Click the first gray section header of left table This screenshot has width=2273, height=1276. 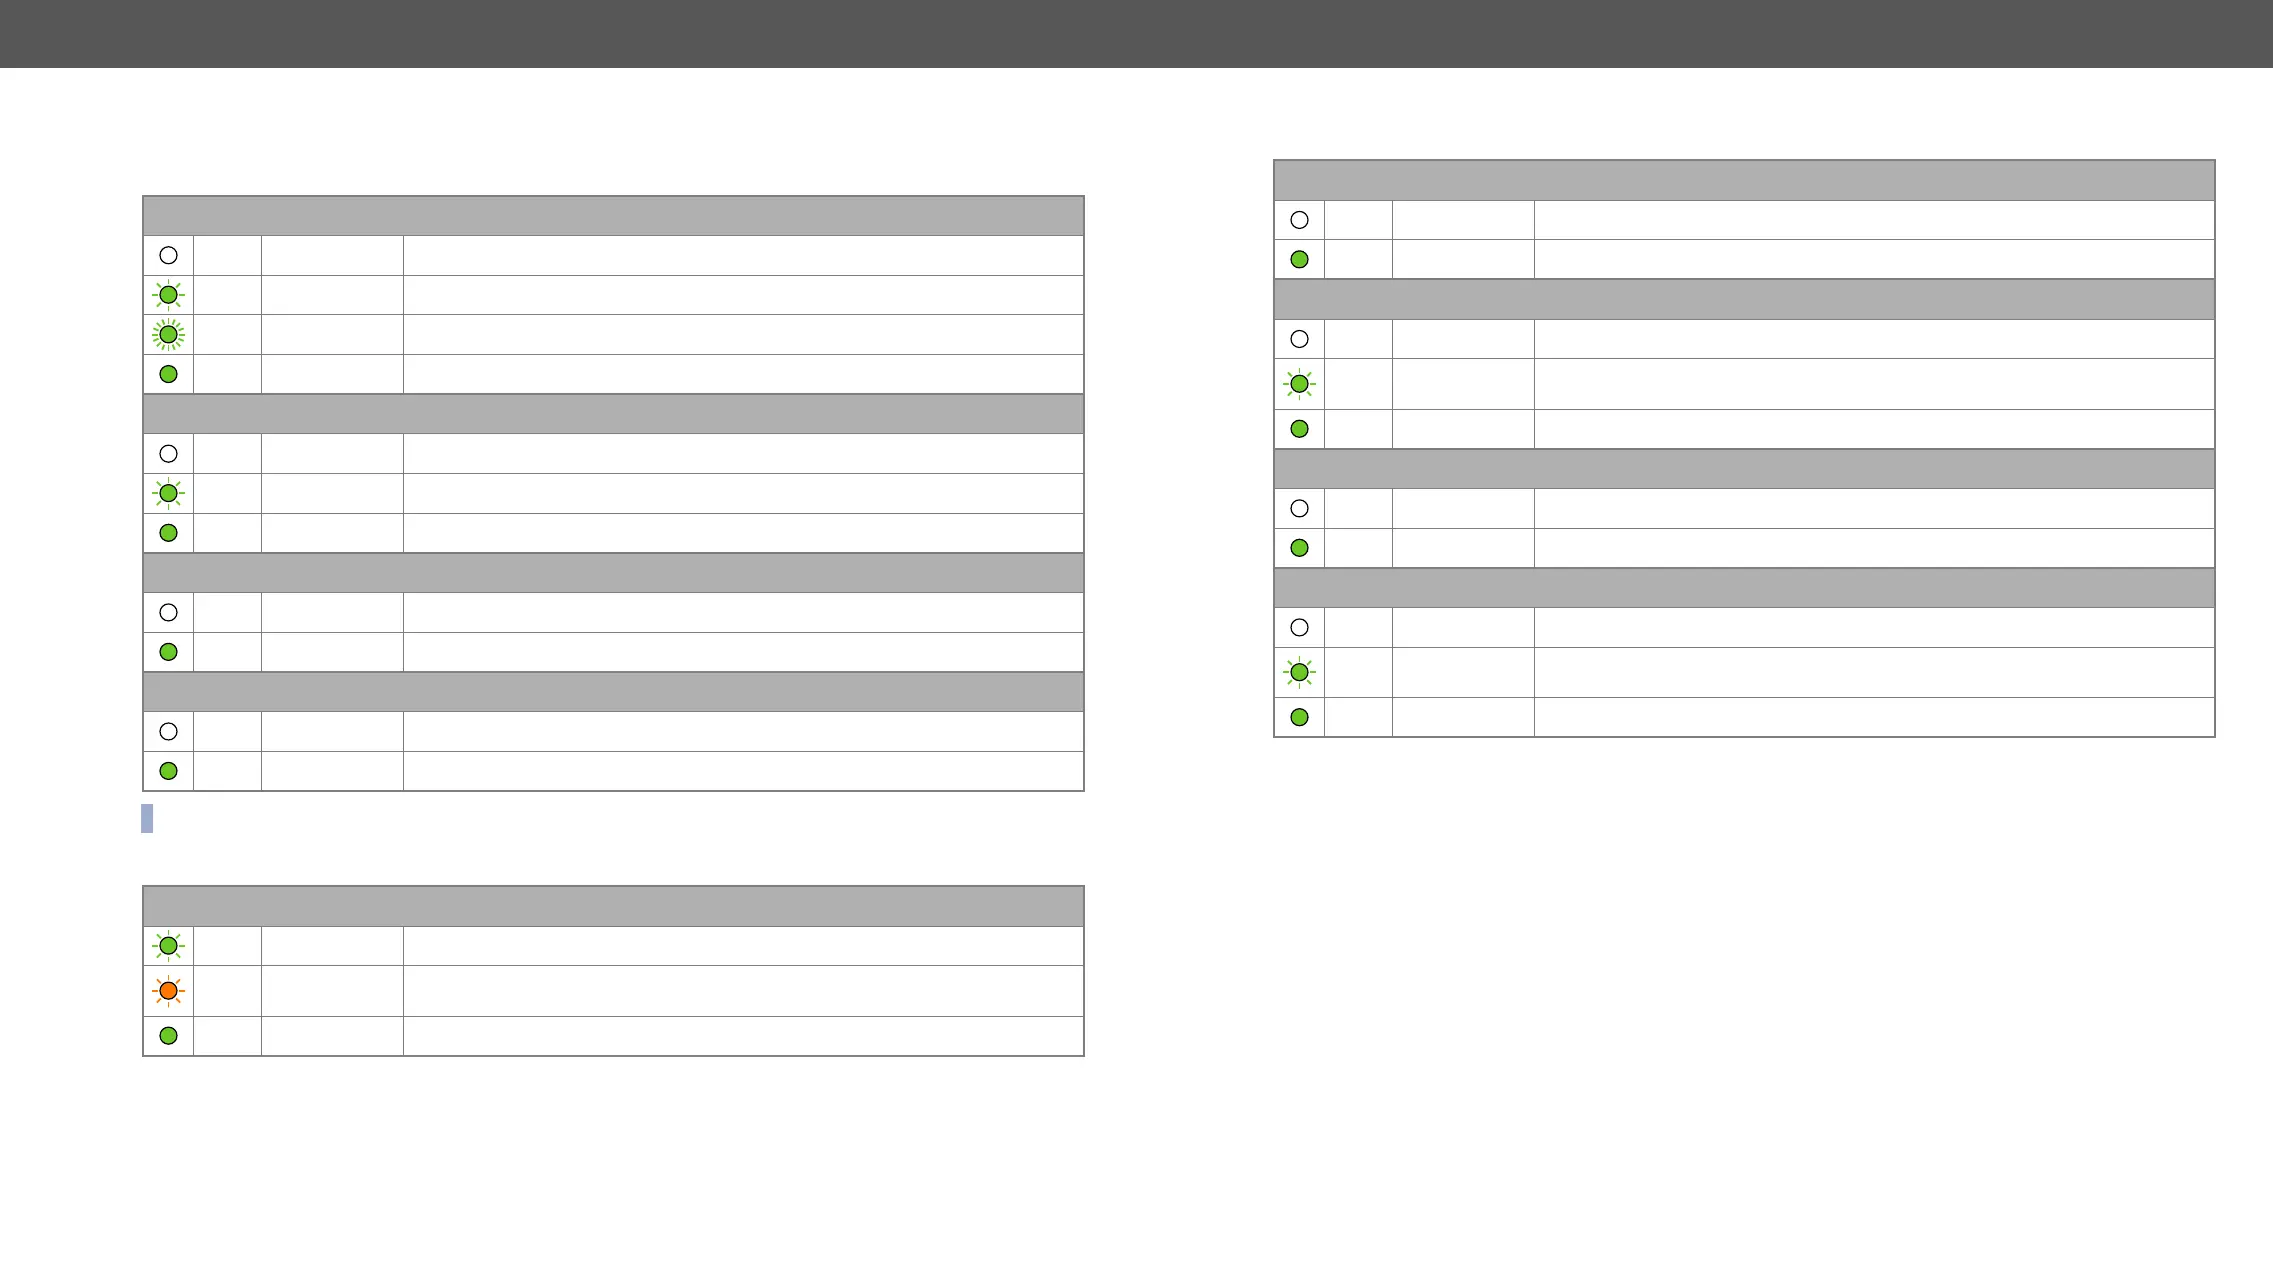click(613, 216)
